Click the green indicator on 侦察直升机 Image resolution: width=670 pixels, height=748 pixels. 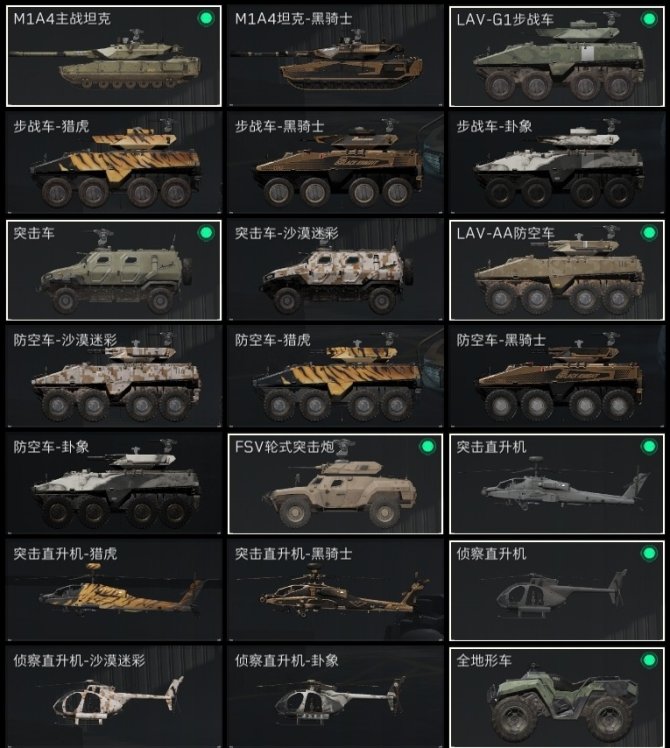pos(649,553)
